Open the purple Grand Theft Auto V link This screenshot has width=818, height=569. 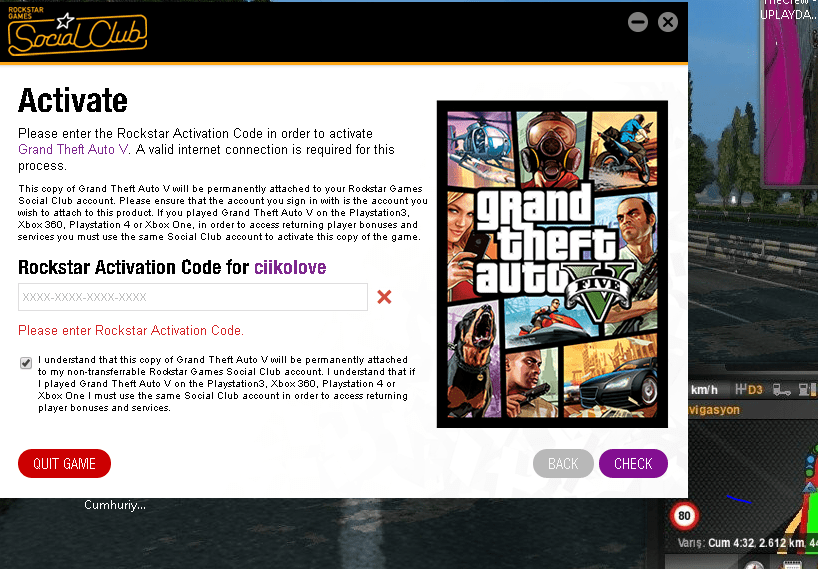click(x=73, y=150)
